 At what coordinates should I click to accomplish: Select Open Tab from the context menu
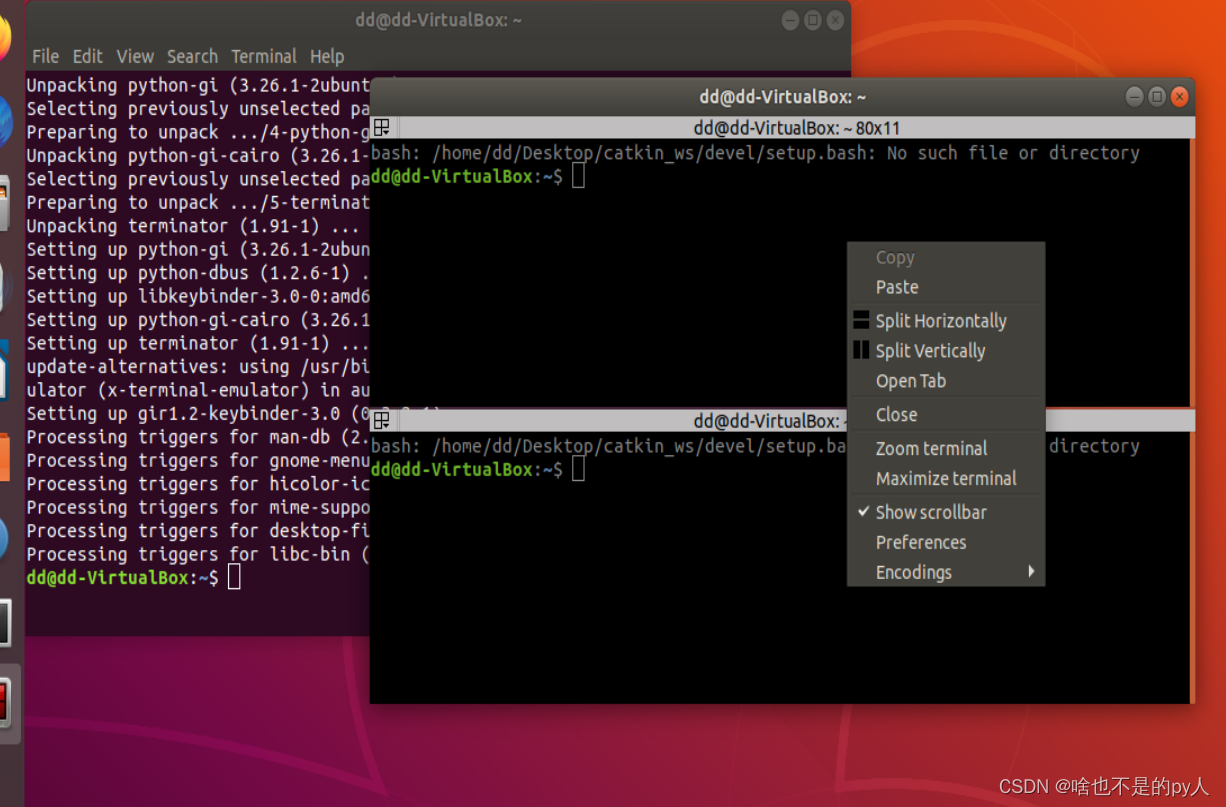coord(910,381)
